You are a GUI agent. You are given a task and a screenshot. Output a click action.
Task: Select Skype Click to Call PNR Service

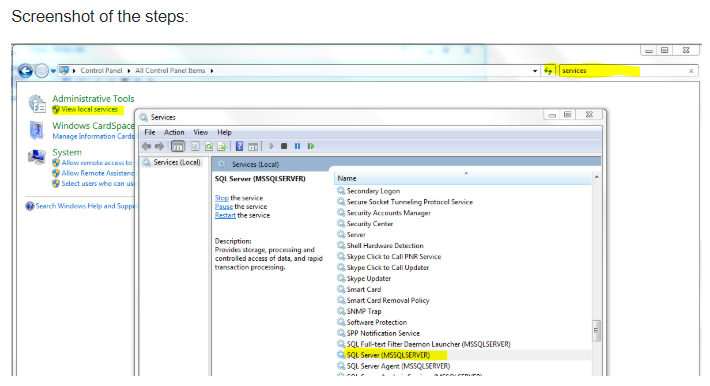pyautogui.click(x=393, y=256)
